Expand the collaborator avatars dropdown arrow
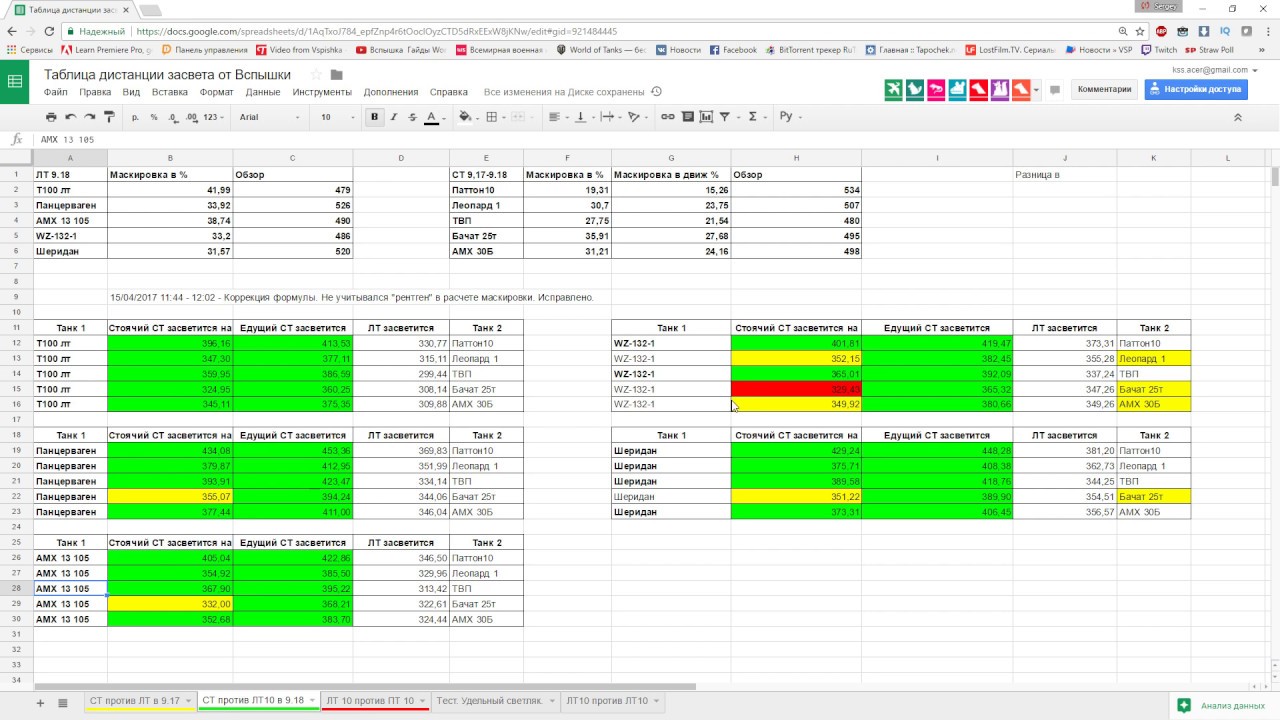 (1037, 90)
